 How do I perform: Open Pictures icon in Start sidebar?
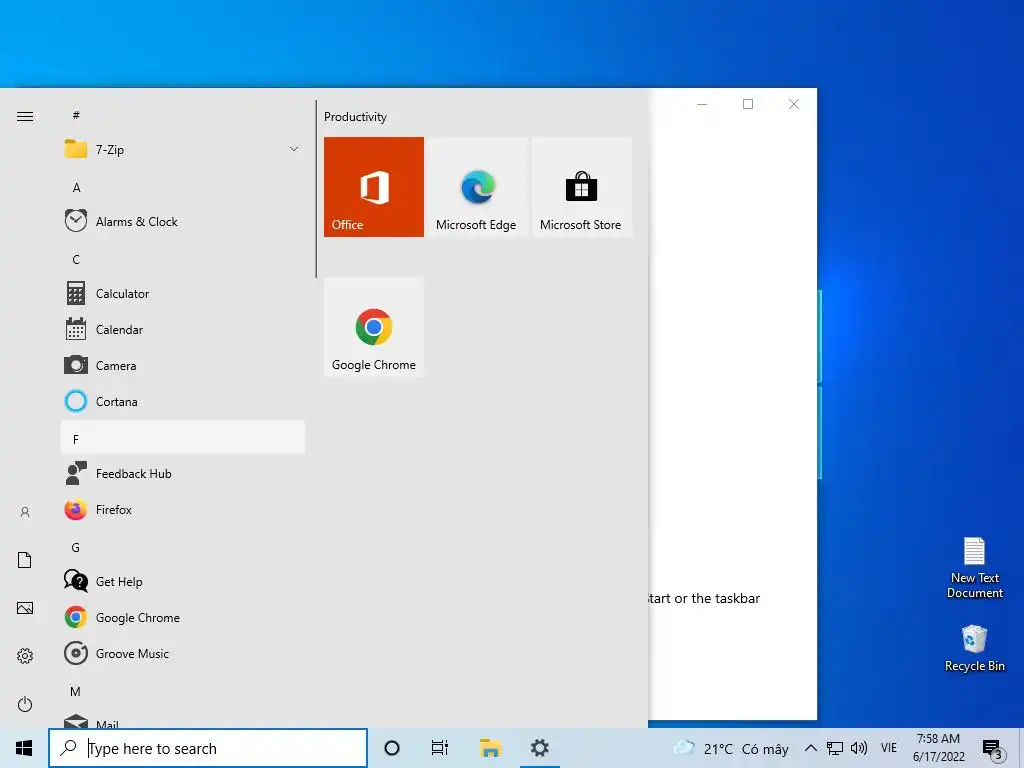pyautogui.click(x=25, y=608)
